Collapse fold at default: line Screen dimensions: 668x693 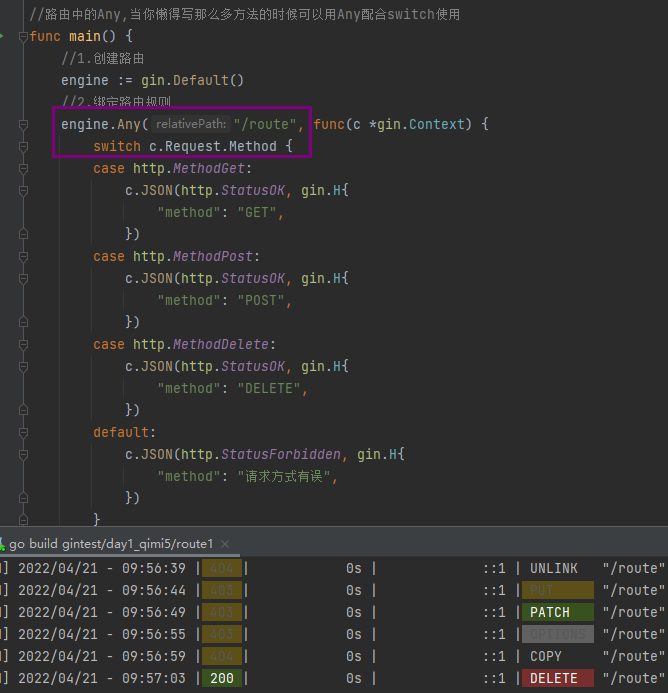coord(24,433)
